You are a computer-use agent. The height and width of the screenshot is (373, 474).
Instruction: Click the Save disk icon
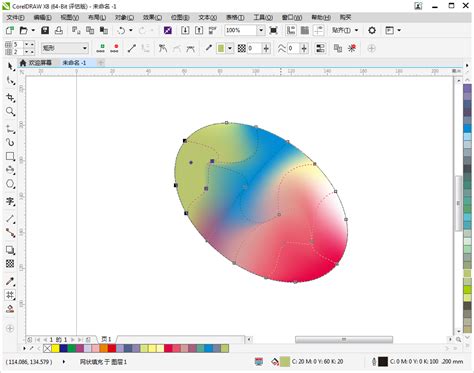coord(45,30)
